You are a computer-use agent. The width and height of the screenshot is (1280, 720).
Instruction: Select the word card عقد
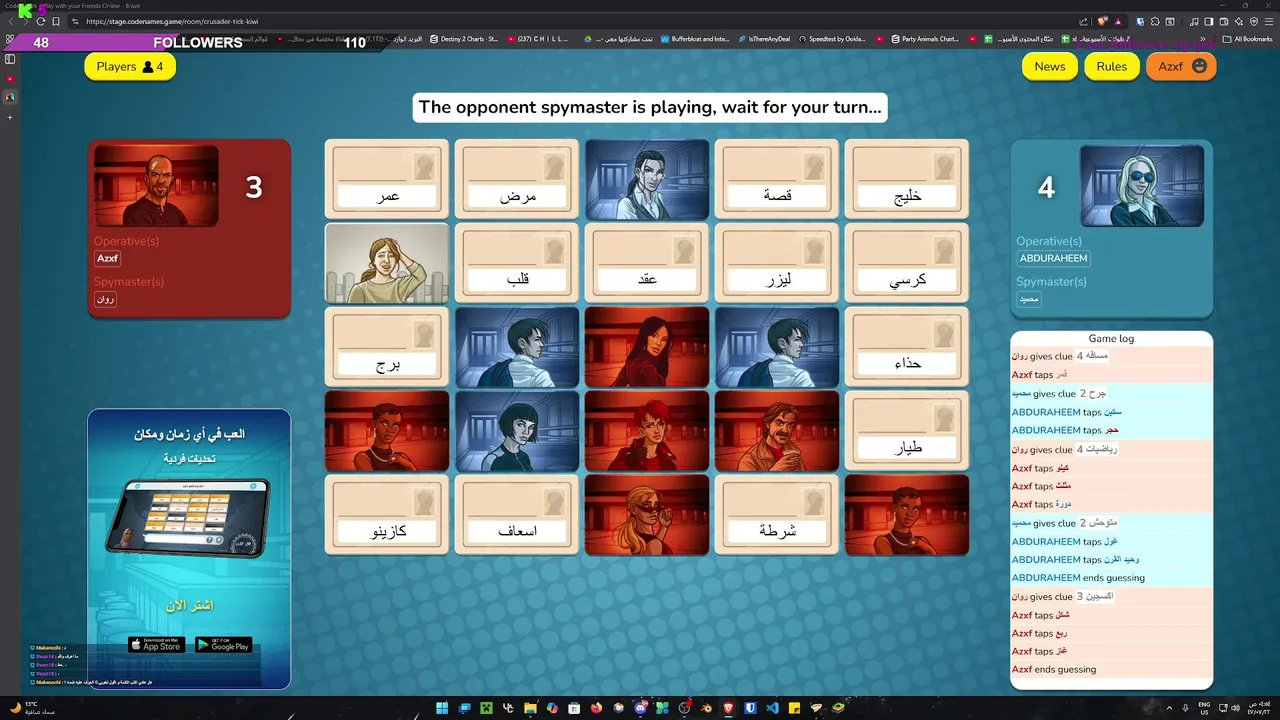[647, 263]
